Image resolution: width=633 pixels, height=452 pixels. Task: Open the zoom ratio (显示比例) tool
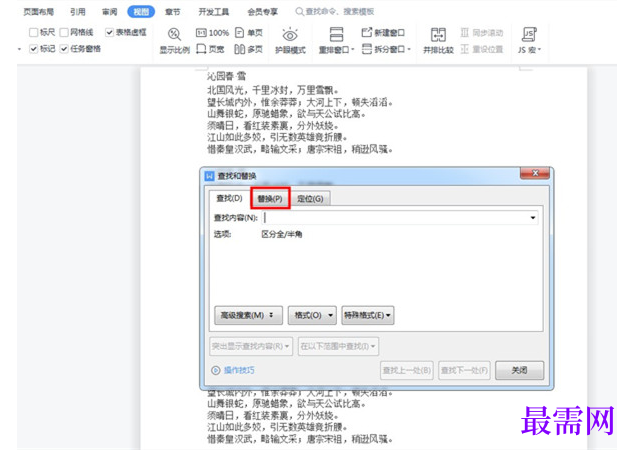coord(174,41)
